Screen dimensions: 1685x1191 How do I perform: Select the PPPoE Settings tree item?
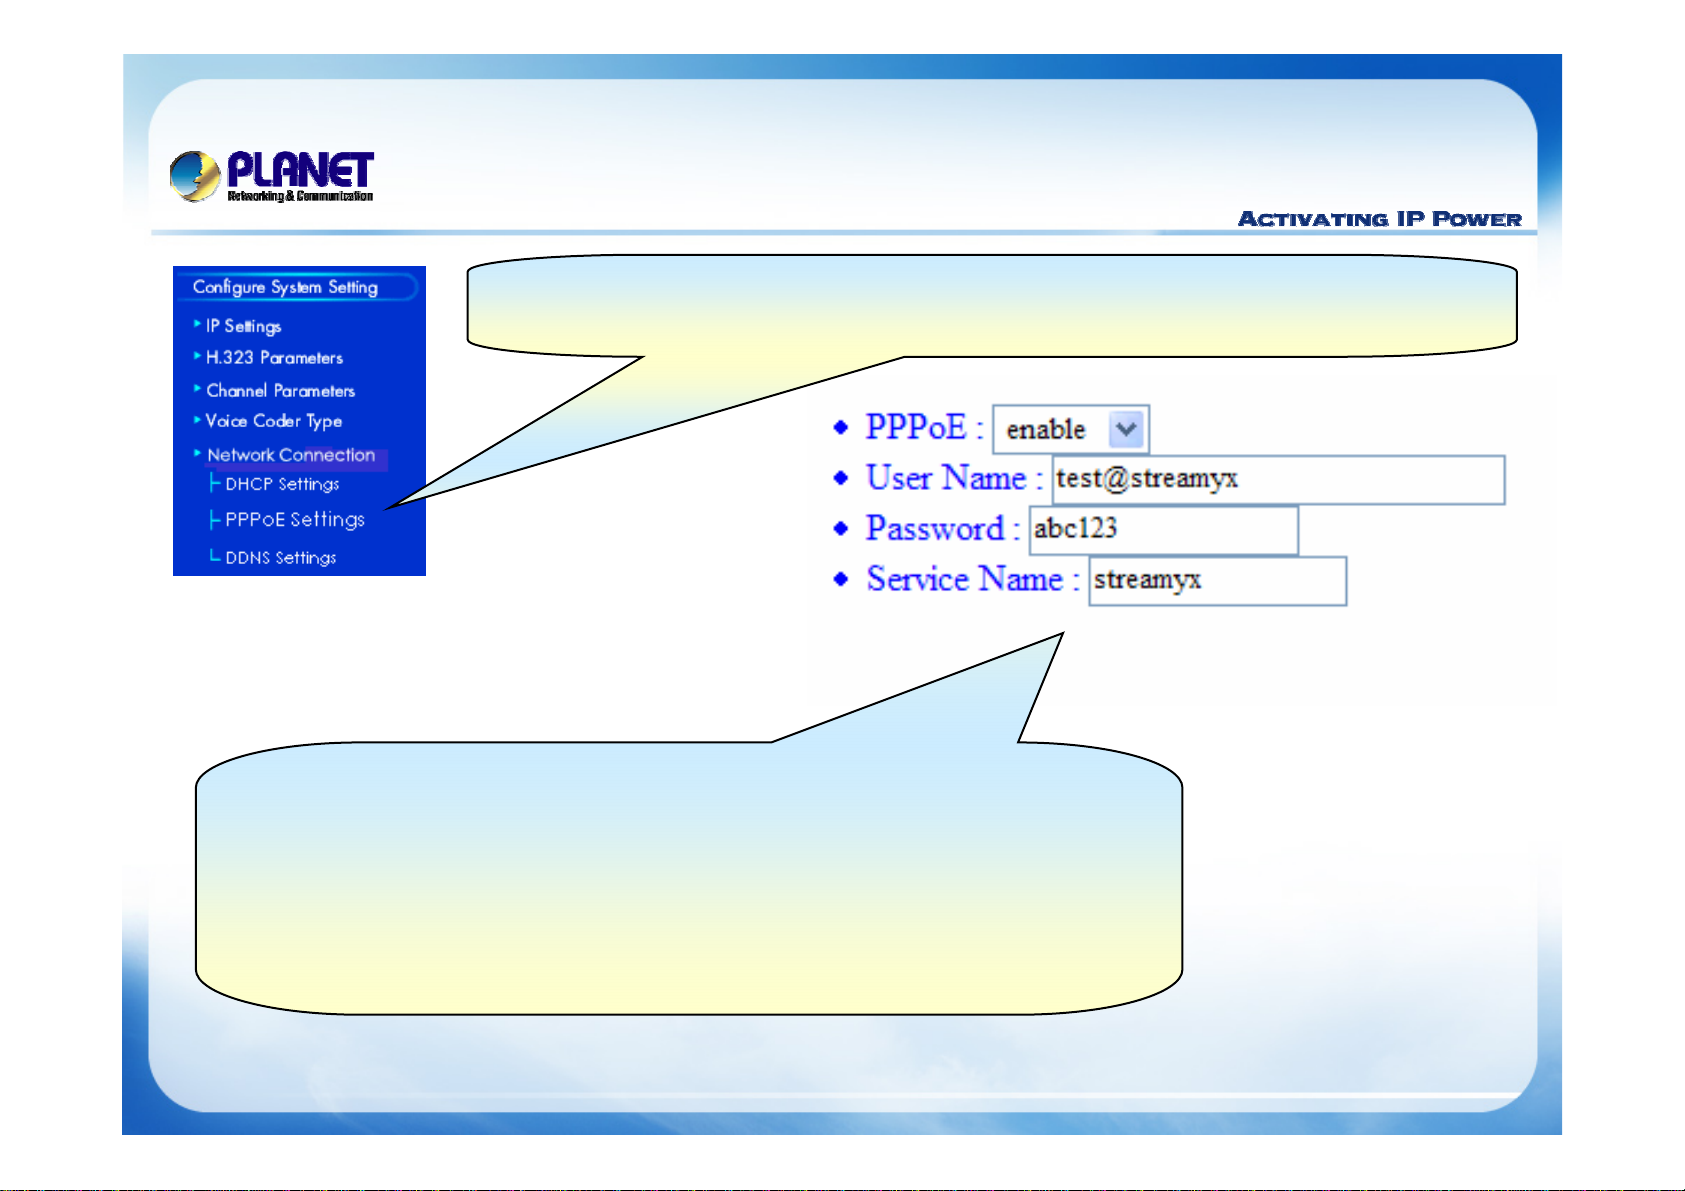(x=294, y=520)
